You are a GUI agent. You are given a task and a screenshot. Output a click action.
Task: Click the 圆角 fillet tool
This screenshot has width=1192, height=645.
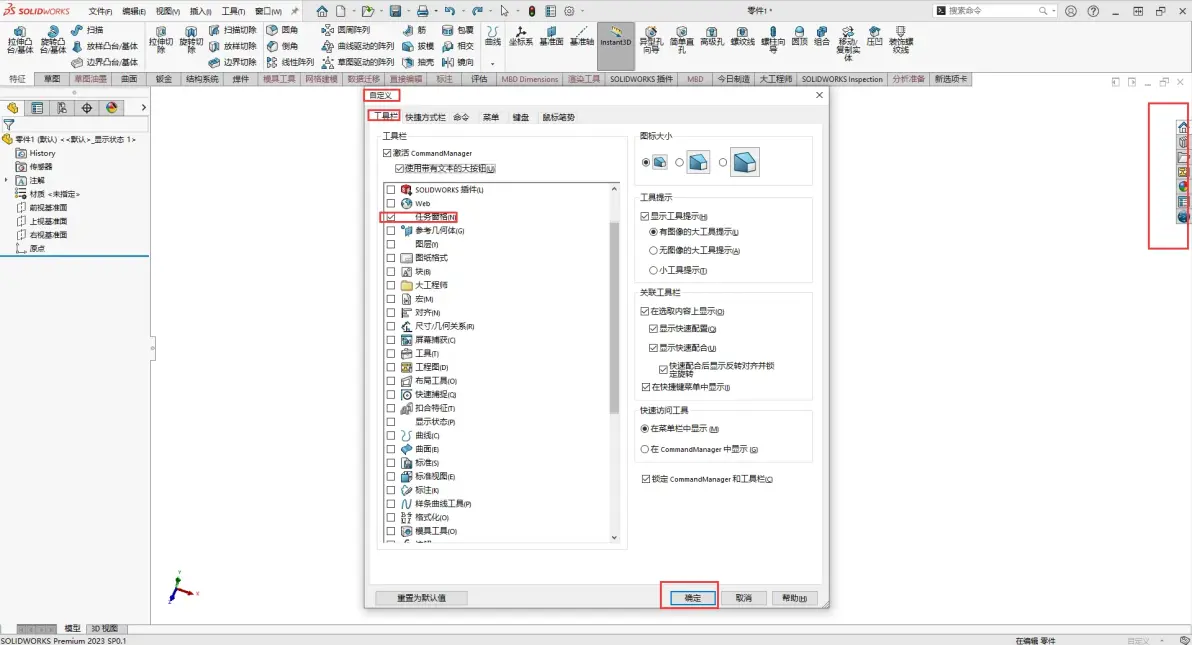pyautogui.click(x=282, y=30)
